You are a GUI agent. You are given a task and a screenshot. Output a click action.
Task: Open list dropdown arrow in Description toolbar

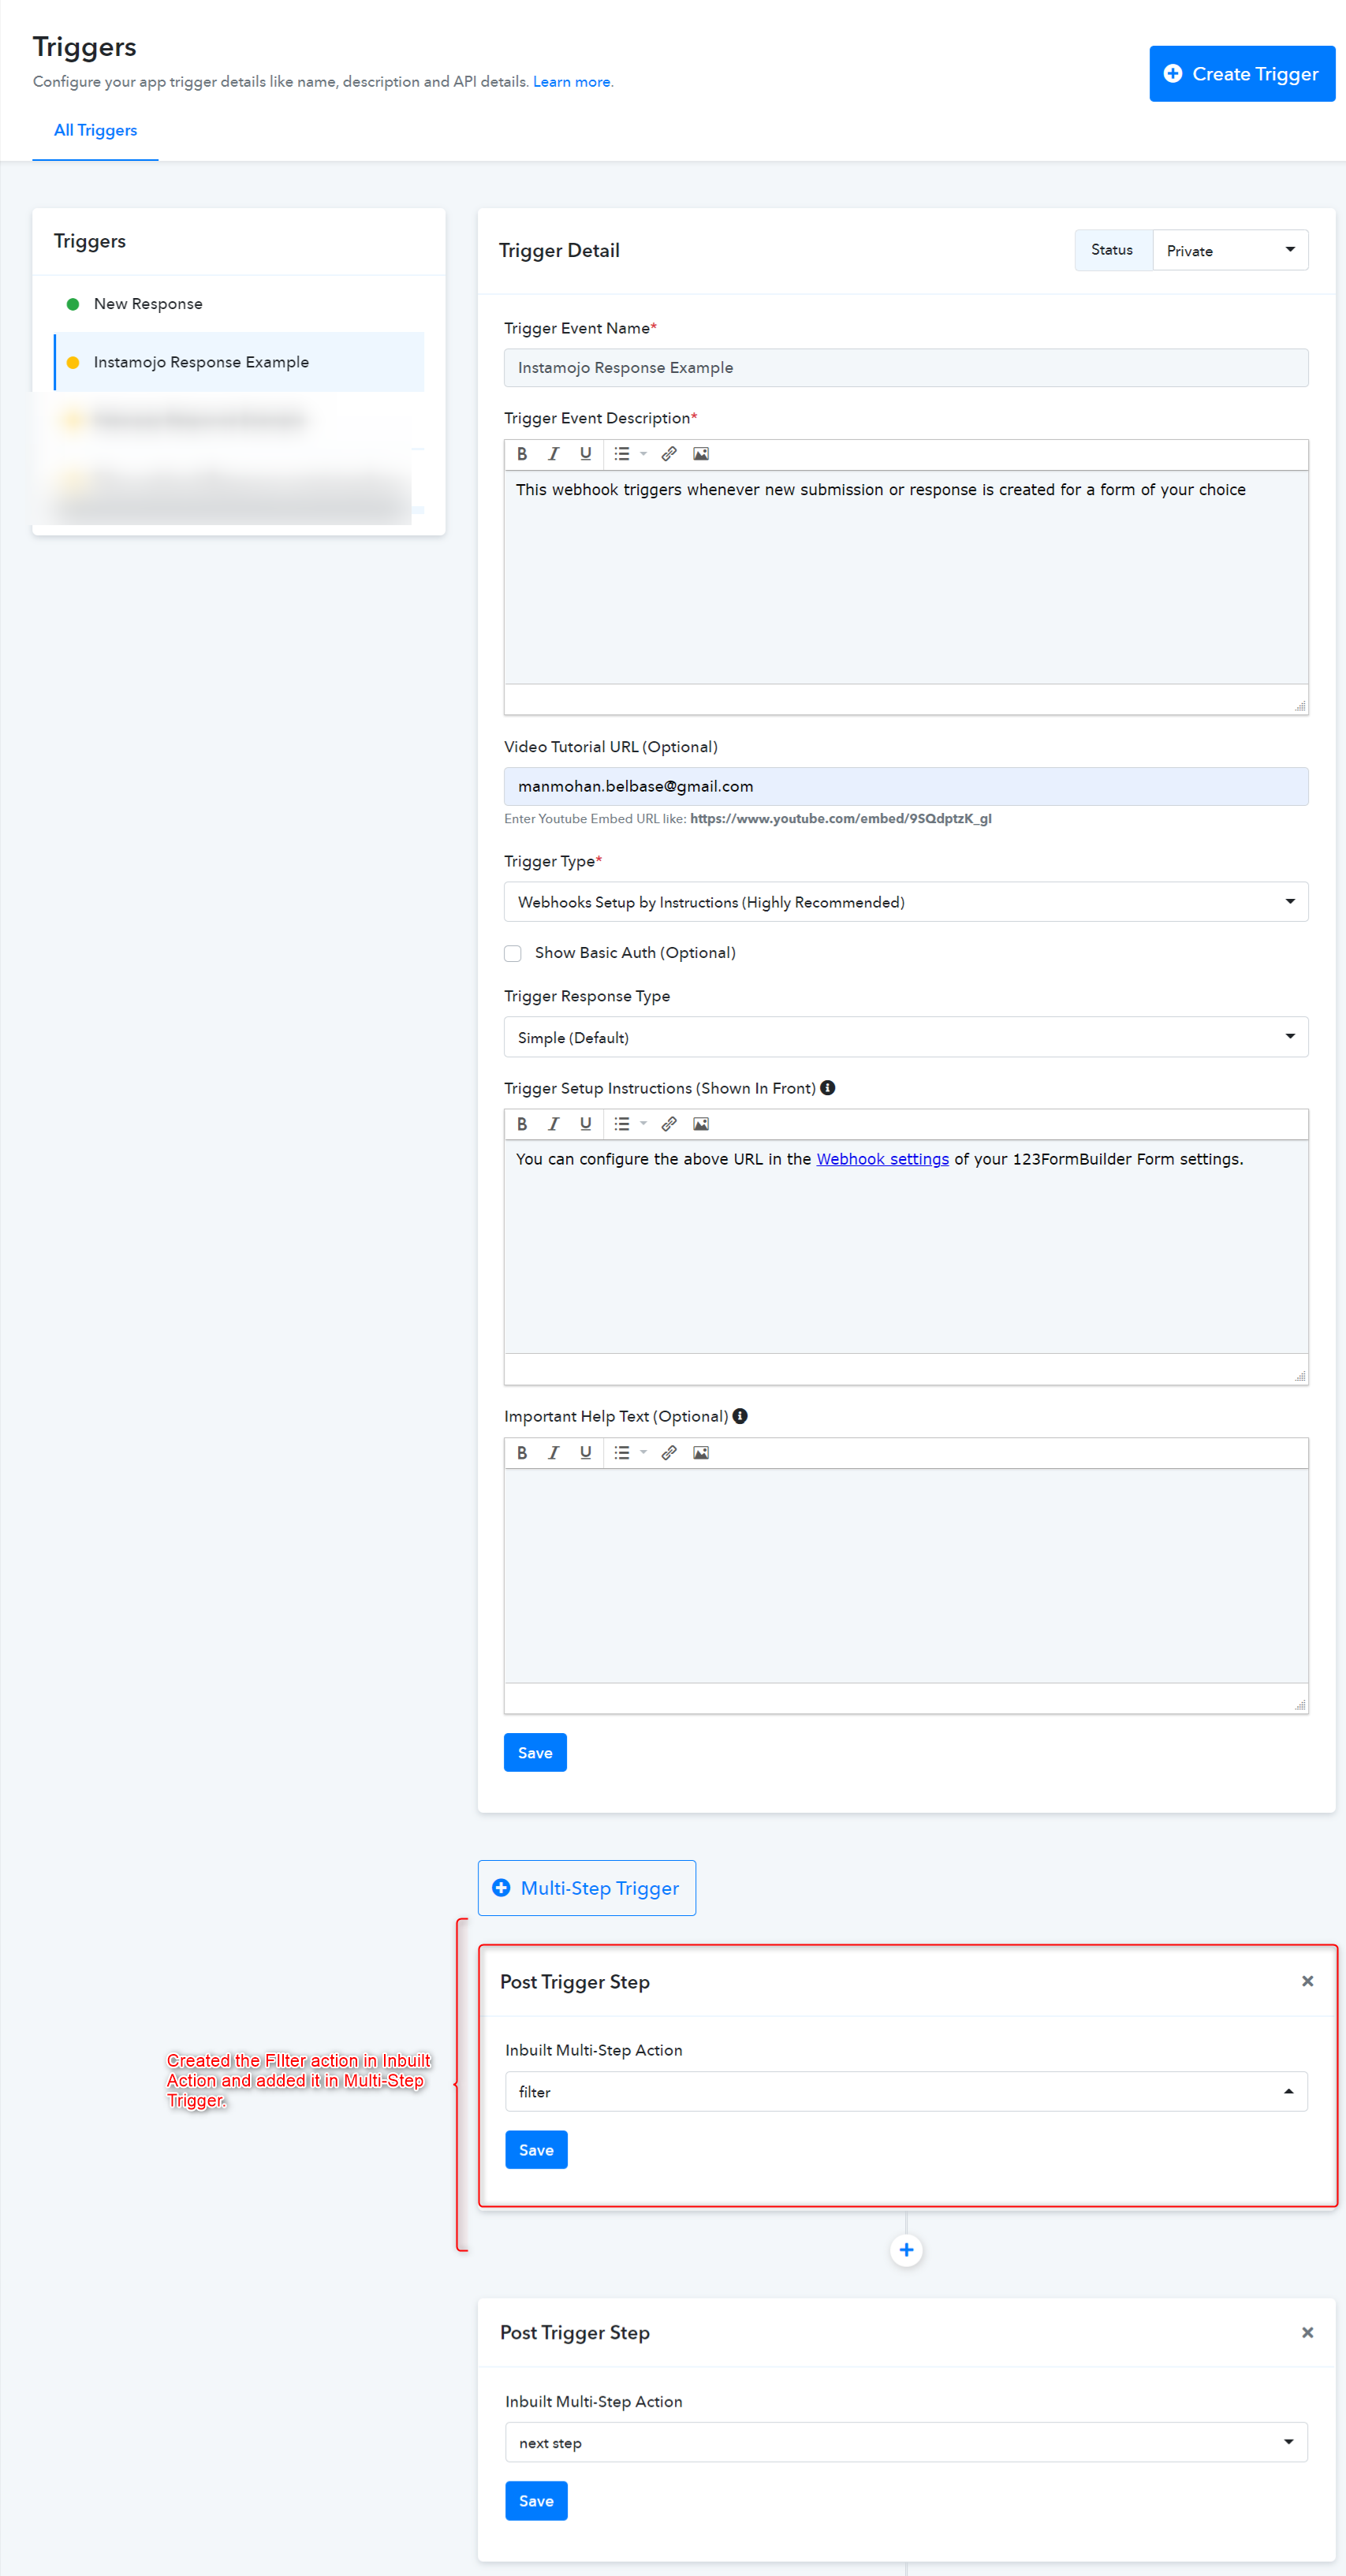(643, 454)
